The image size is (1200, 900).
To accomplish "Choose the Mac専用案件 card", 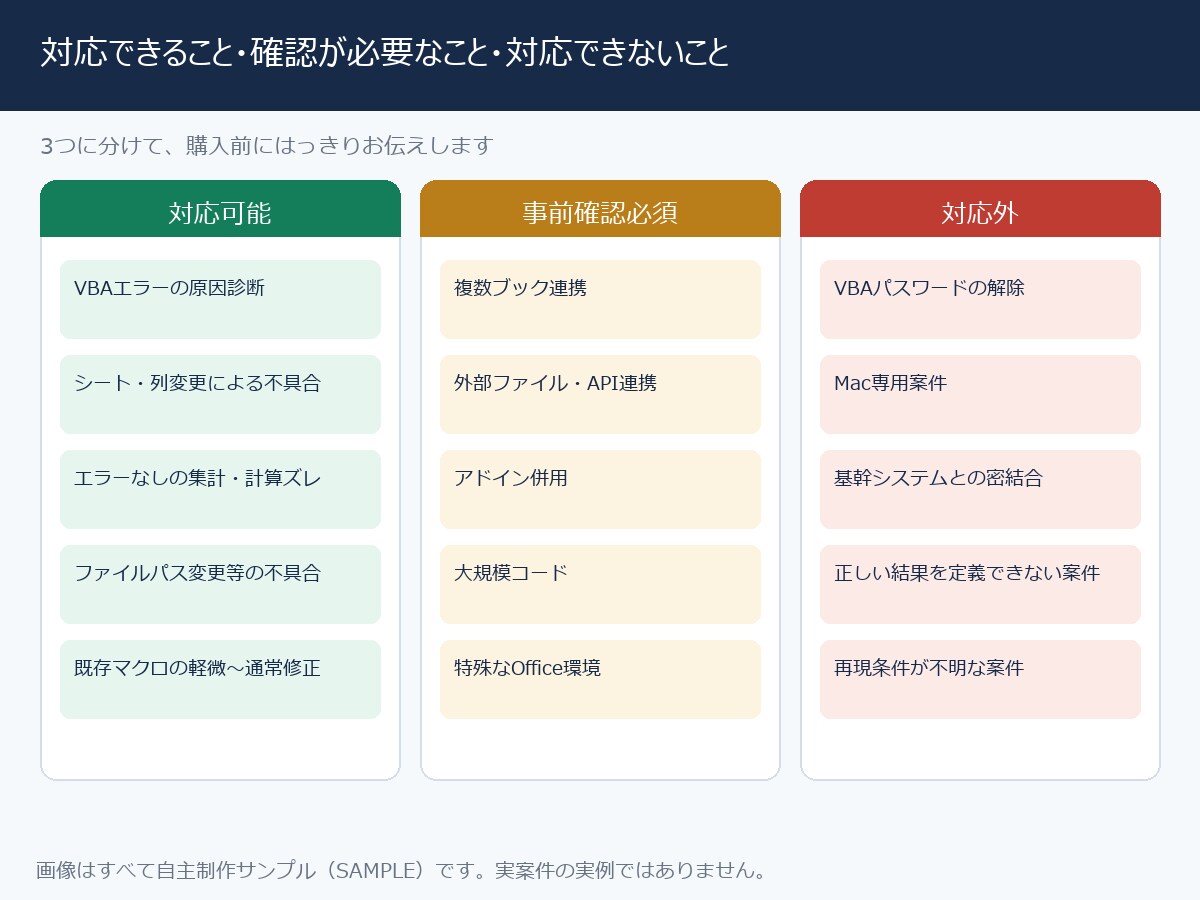I will 980,395.
